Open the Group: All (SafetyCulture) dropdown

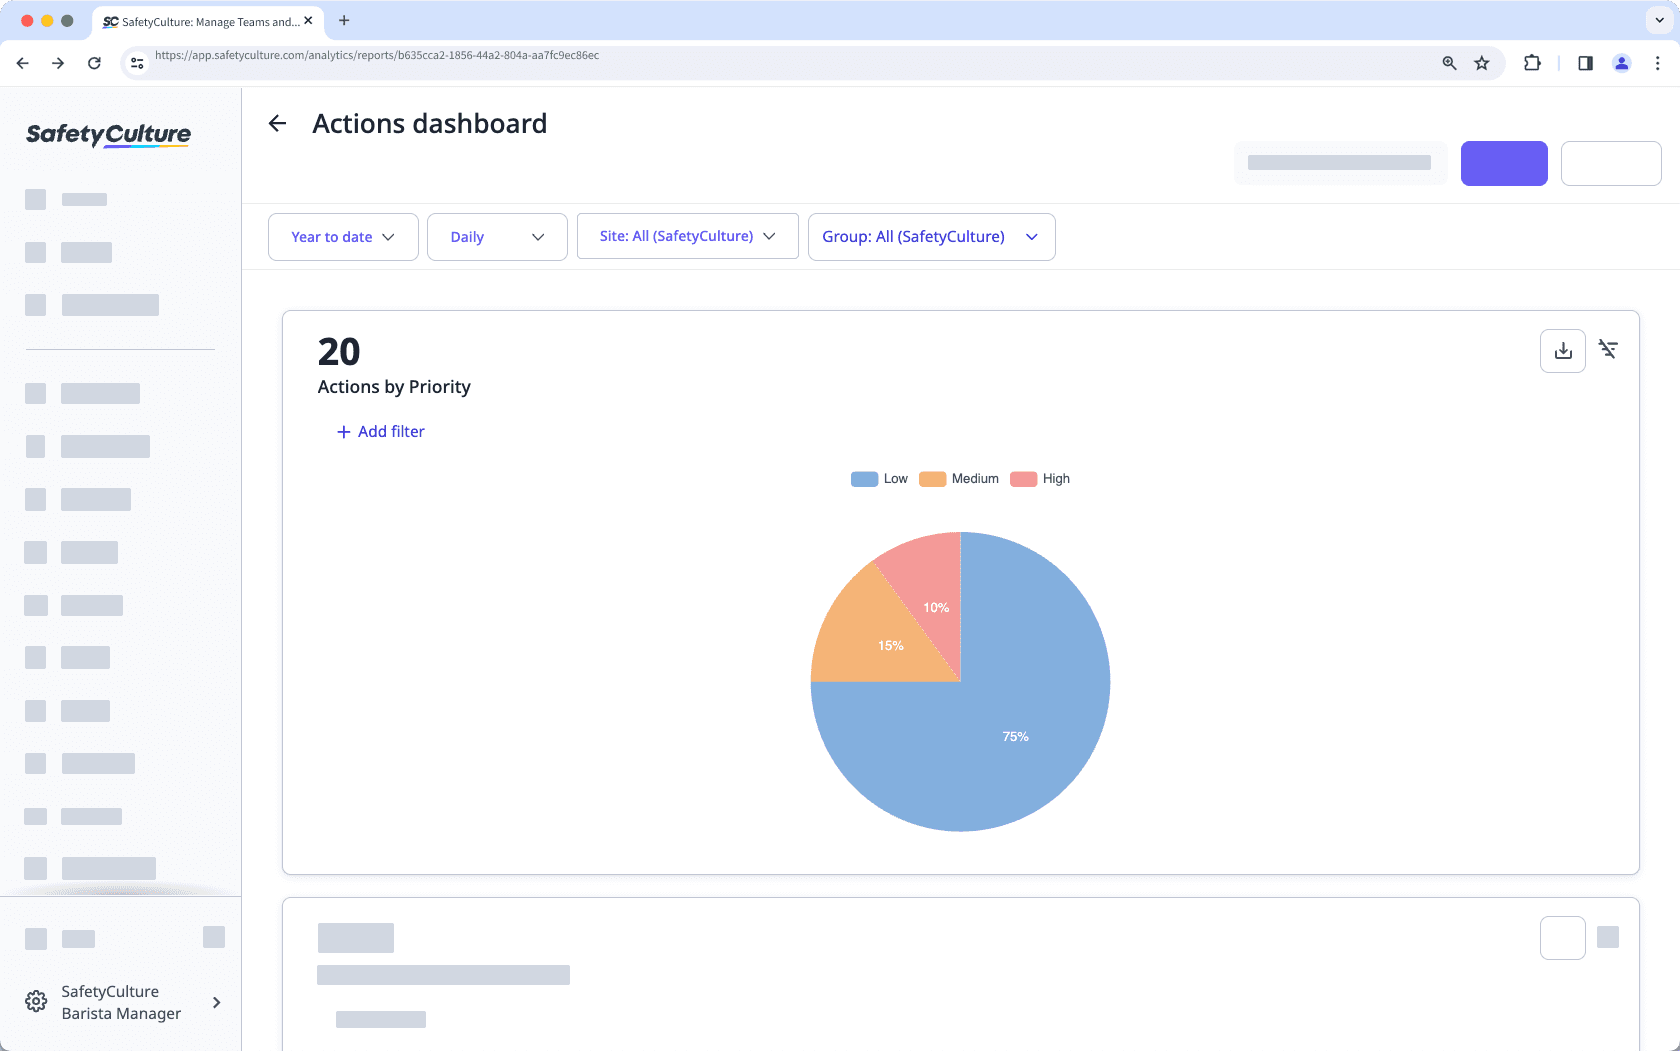coord(930,237)
